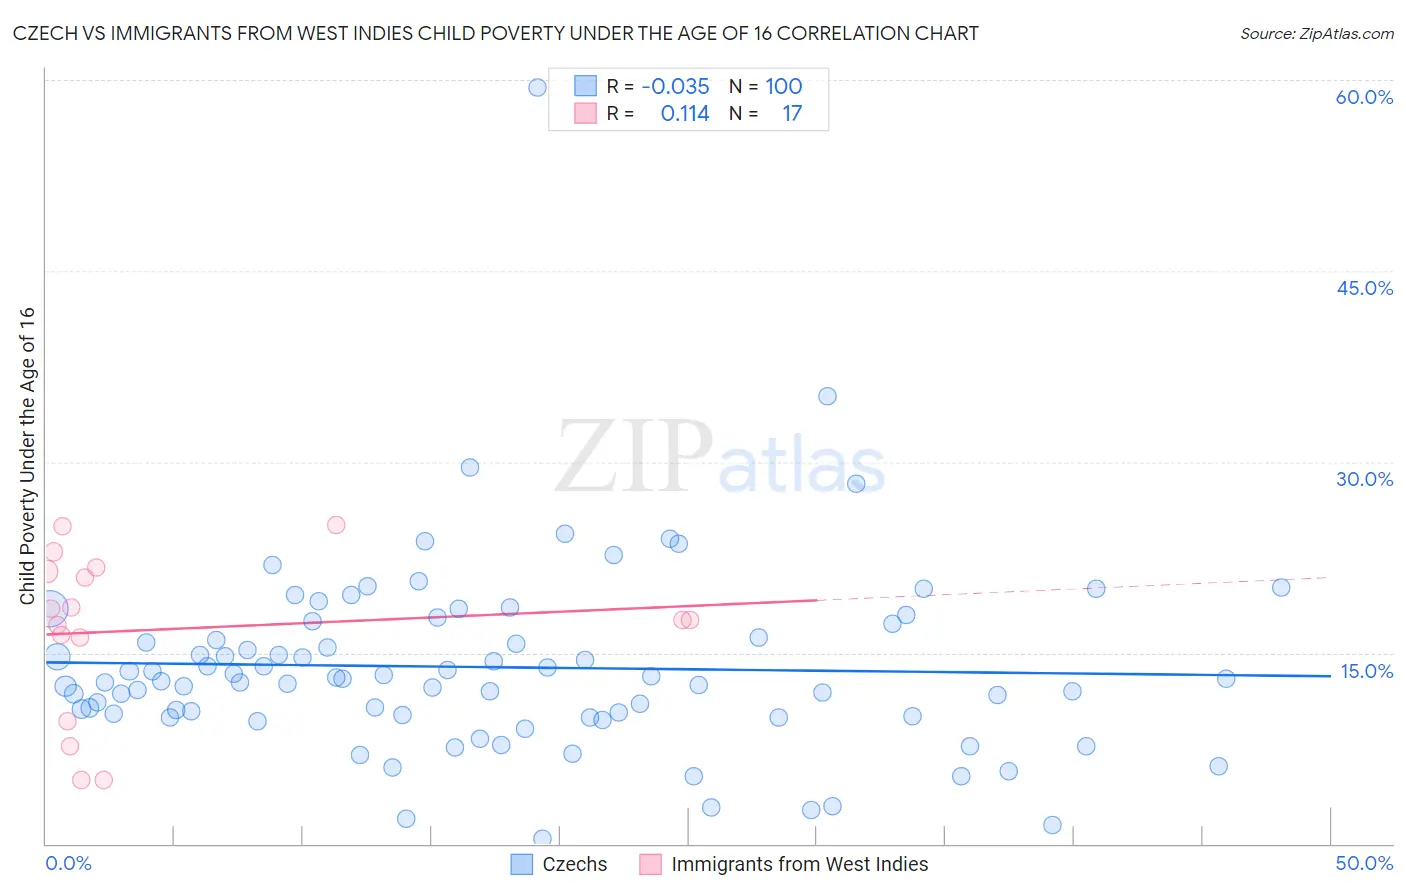Select the 0.114 correlation value

pos(685,113)
